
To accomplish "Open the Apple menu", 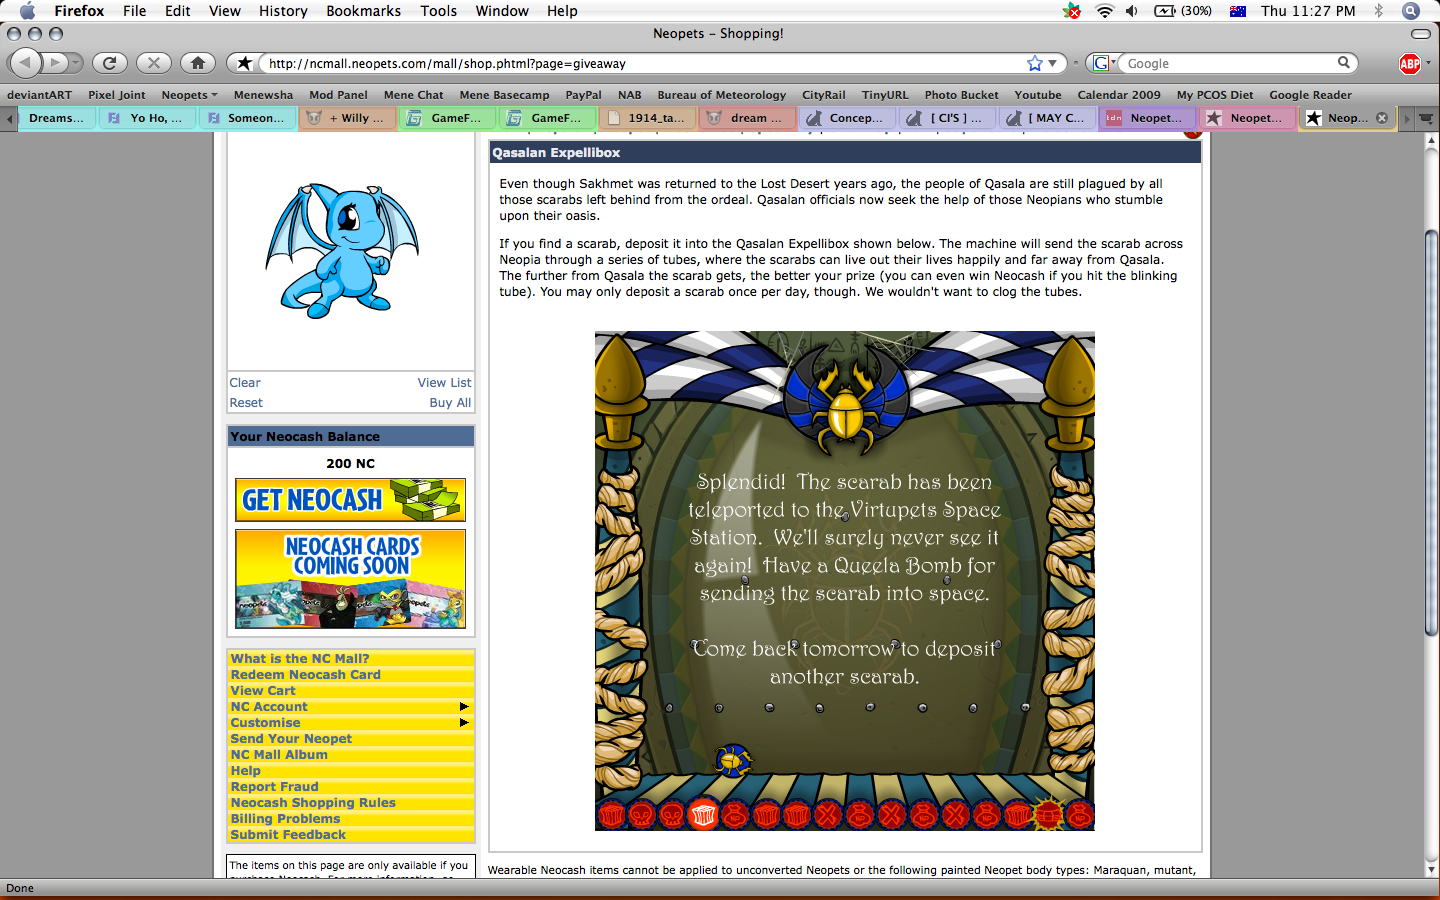I will (x=27, y=11).
